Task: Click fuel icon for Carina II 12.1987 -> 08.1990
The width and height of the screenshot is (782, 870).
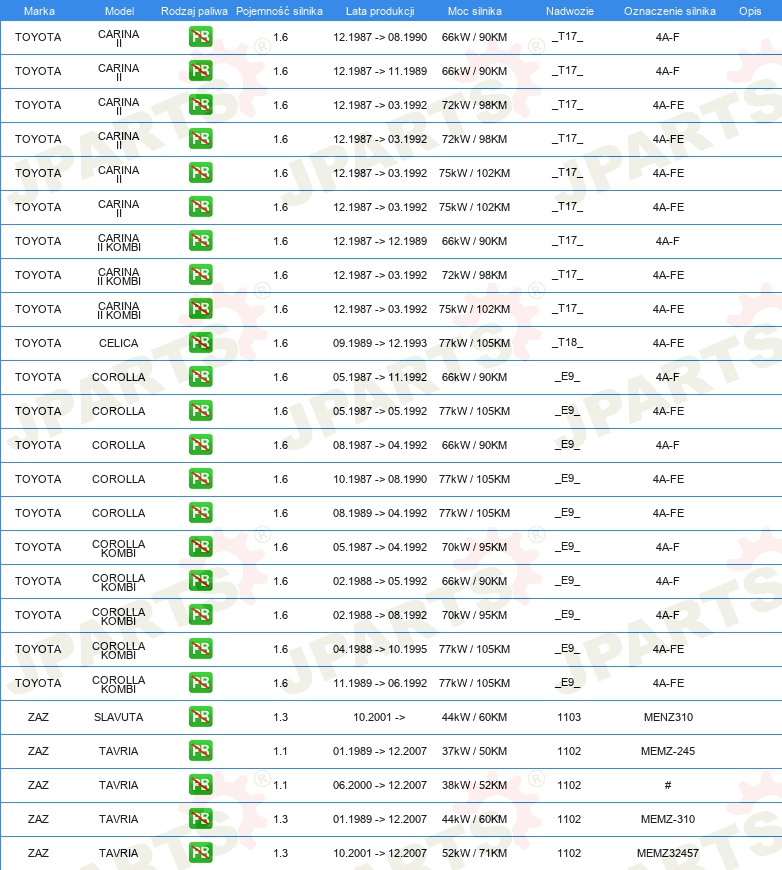Action: coord(200,37)
